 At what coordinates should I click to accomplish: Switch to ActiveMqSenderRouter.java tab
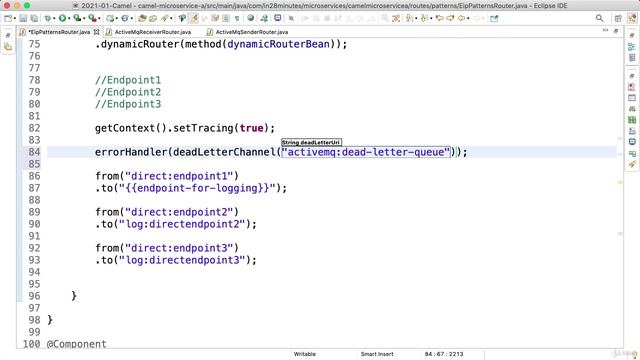click(251, 32)
